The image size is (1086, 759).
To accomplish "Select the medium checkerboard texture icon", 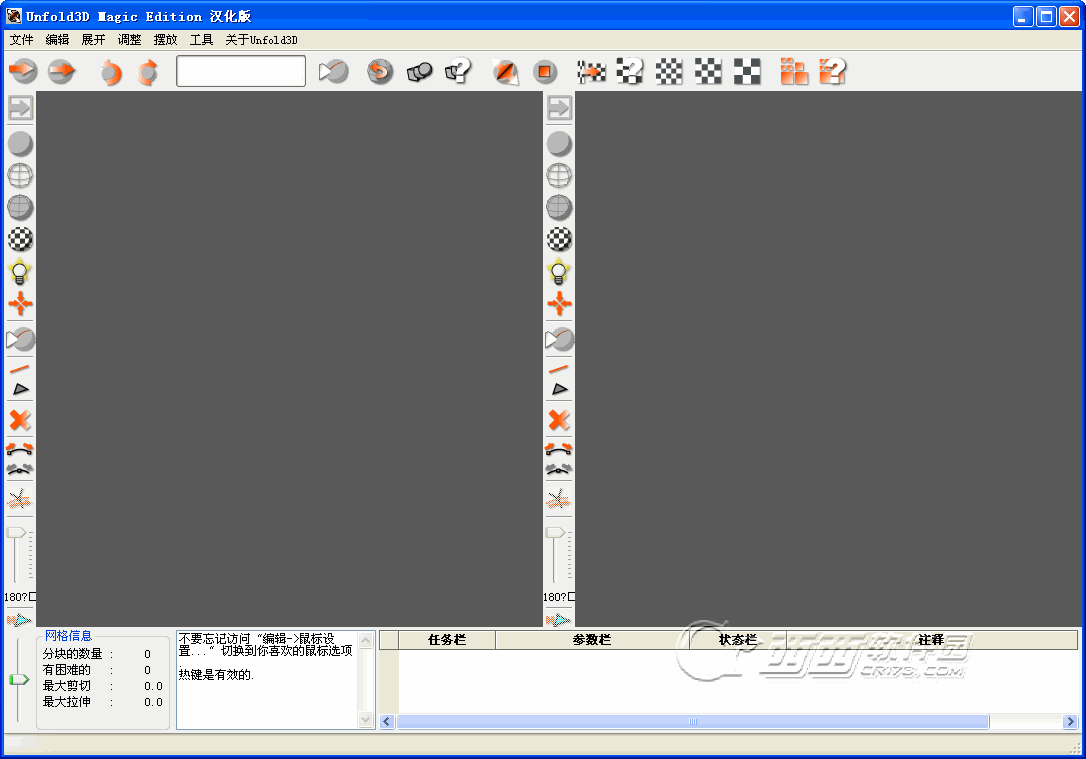I will pos(708,71).
